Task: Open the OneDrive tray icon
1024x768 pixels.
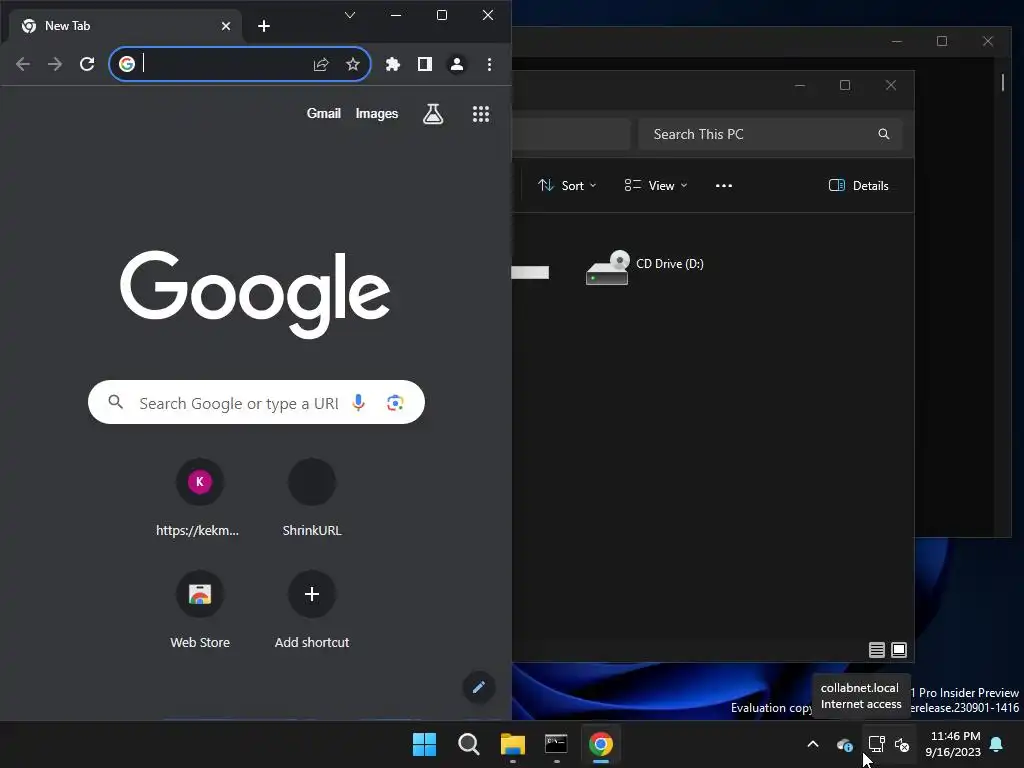Action: click(x=845, y=744)
